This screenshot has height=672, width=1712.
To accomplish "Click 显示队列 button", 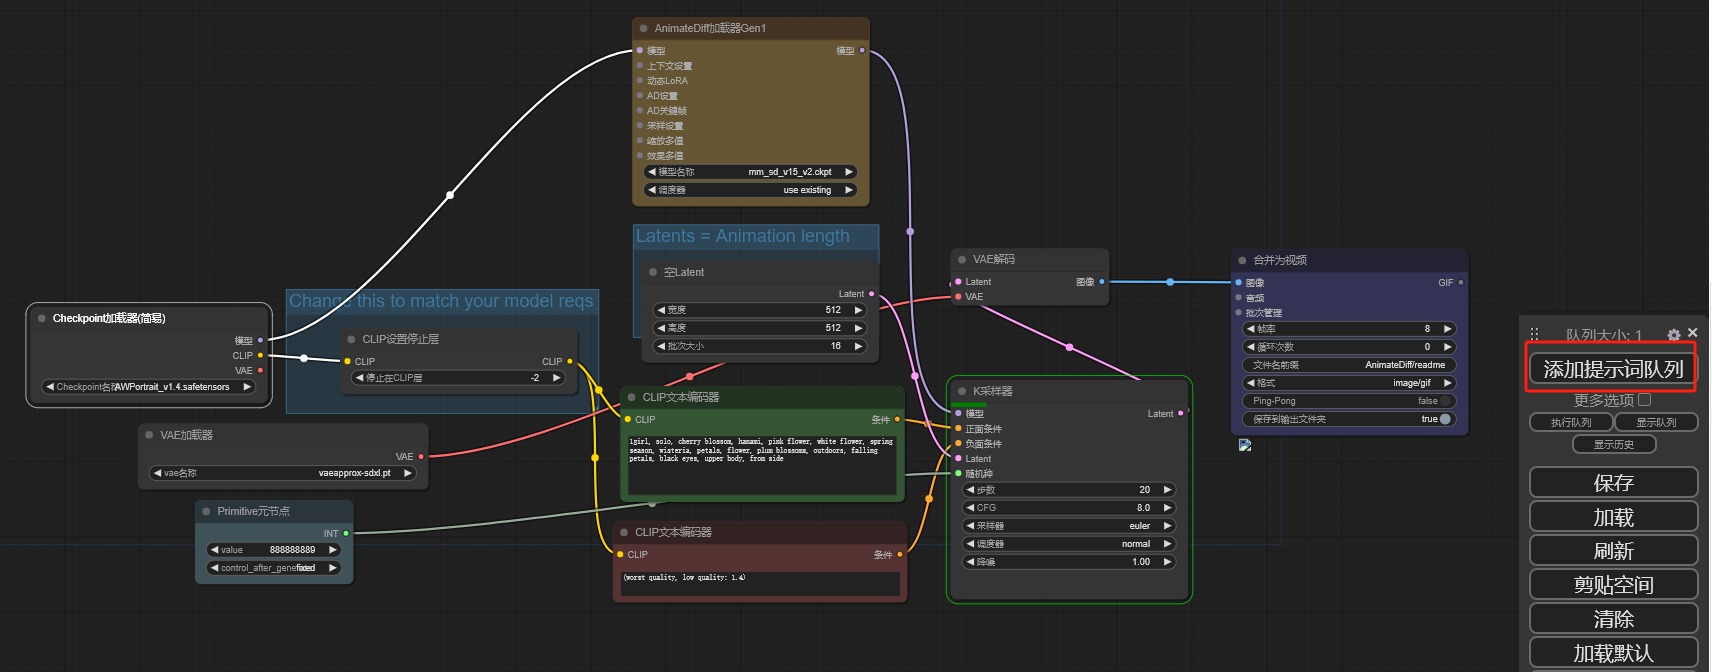I will (x=1656, y=422).
